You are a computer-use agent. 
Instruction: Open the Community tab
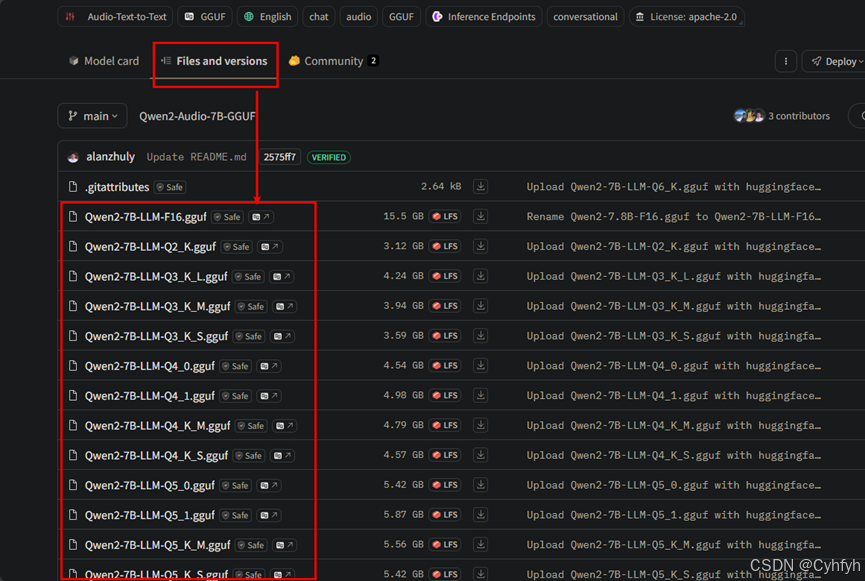click(x=333, y=61)
